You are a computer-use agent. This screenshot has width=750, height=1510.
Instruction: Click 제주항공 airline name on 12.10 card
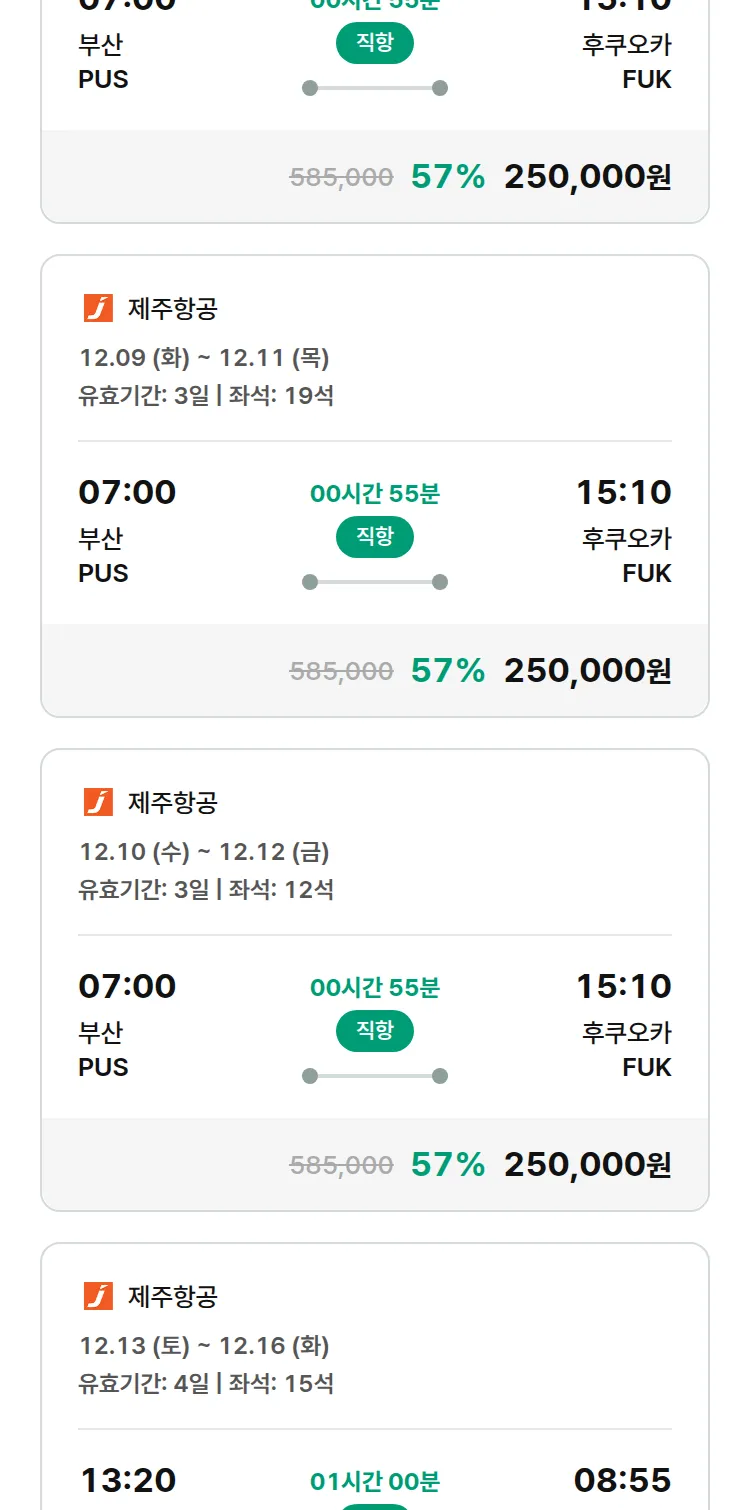point(172,802)
